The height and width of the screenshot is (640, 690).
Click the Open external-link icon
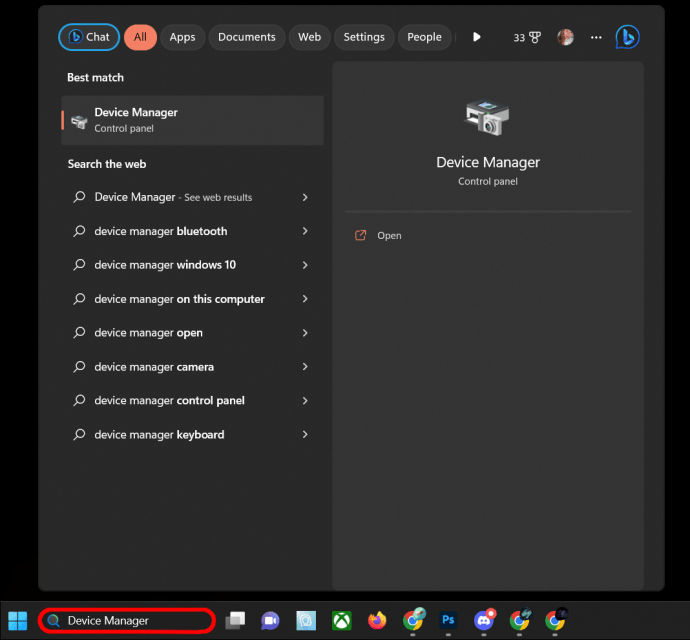tap(360, 235)
